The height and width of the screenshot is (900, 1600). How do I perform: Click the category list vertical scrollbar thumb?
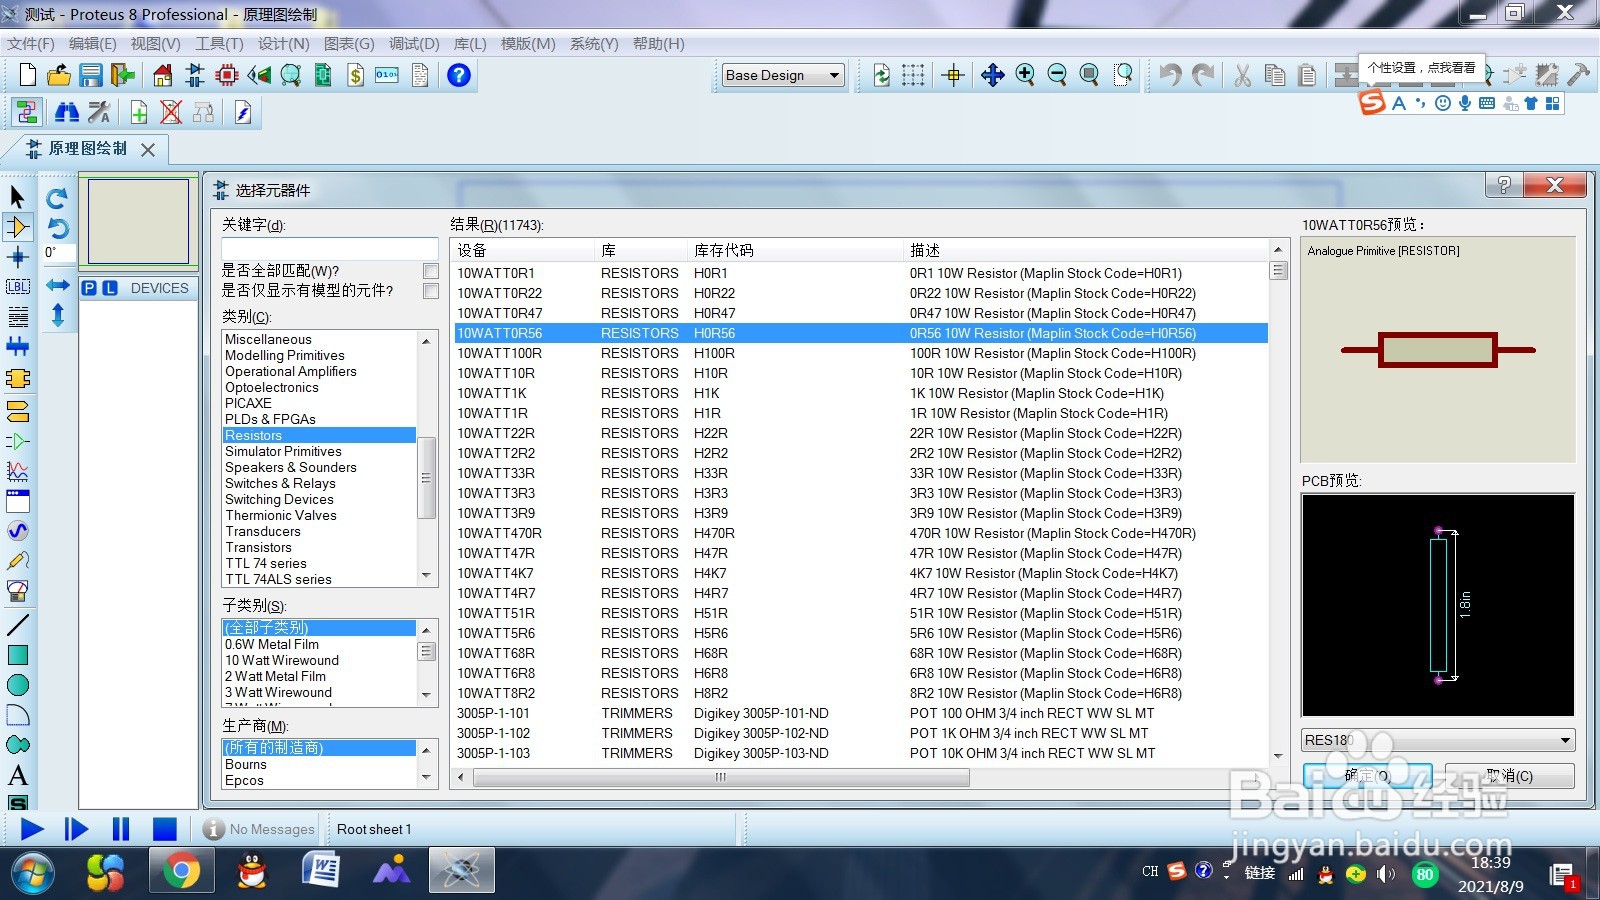426,478
